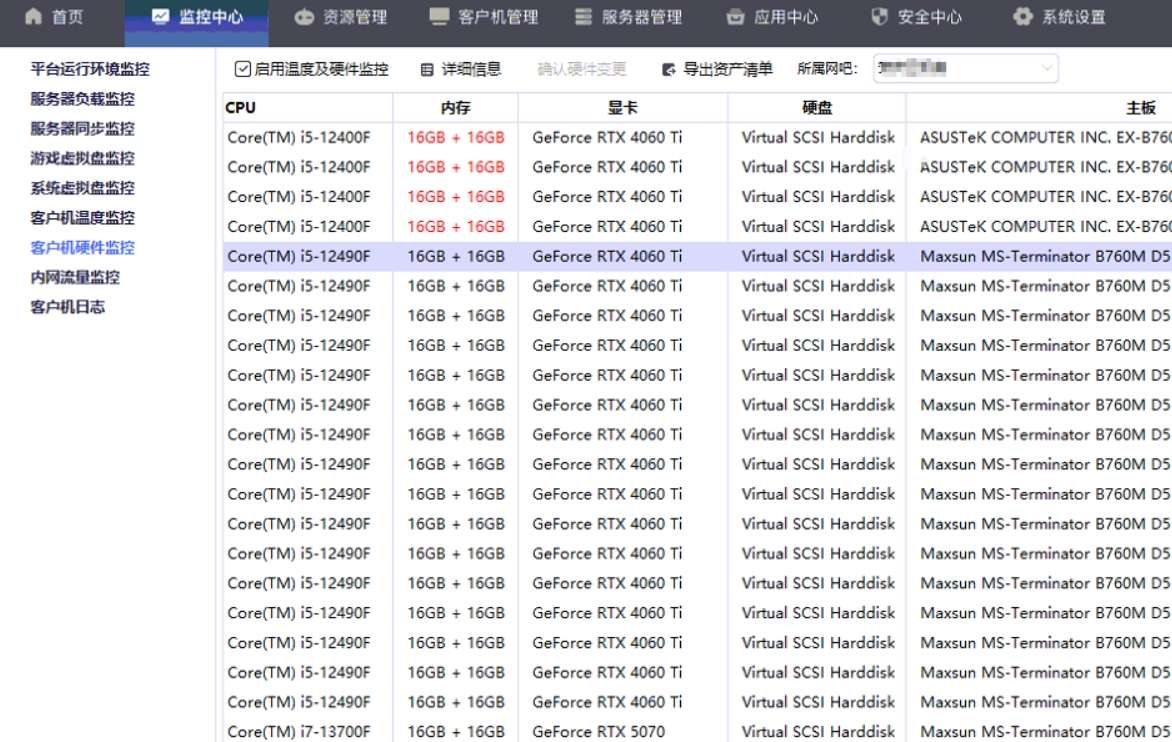This screenshot has height=742, width=1172.
Task: Sort by 内存 column header
Action: pyautogui.click(x=455, y=108)
